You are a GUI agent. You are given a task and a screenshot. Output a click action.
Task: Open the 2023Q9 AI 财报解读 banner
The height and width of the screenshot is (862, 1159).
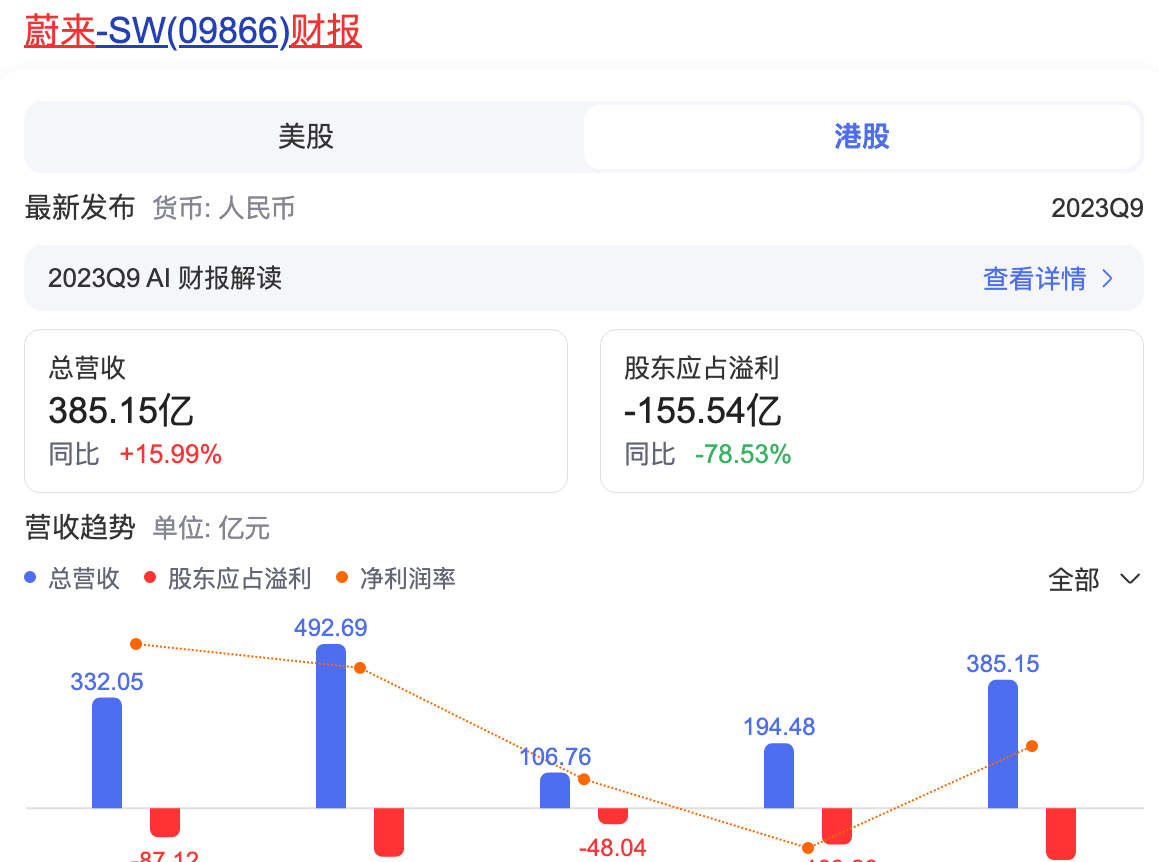(x=584, y=278)
